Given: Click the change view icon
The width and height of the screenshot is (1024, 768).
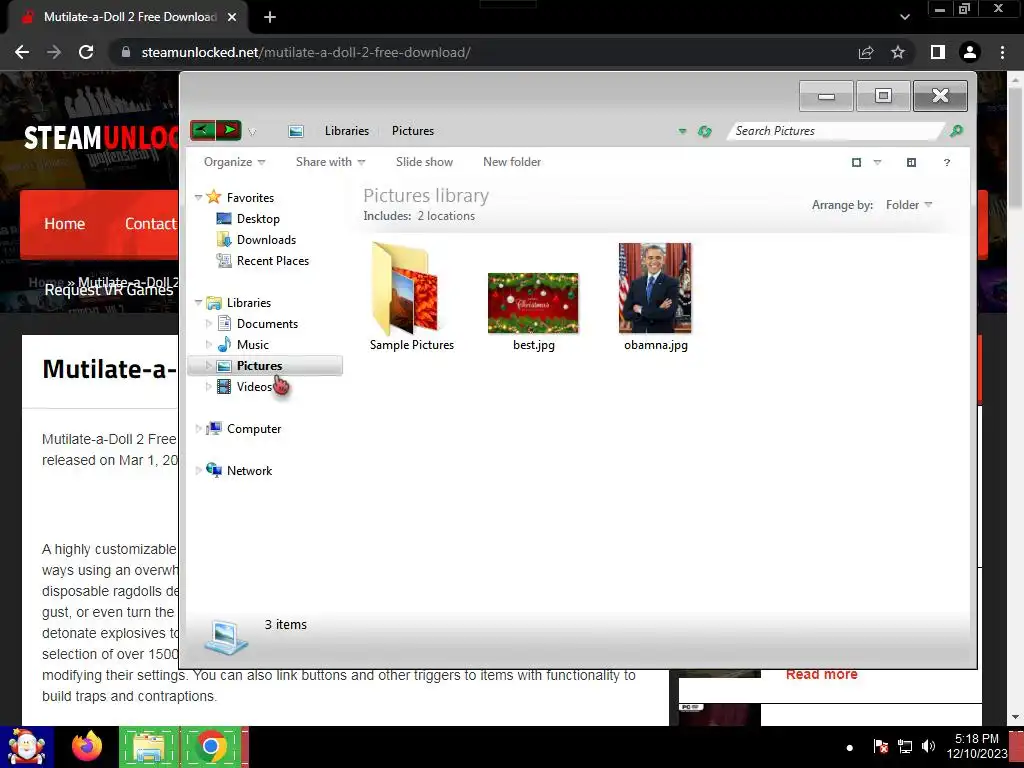Looking at the screenshot, I should pyautogui.click(x=856, y=163).
